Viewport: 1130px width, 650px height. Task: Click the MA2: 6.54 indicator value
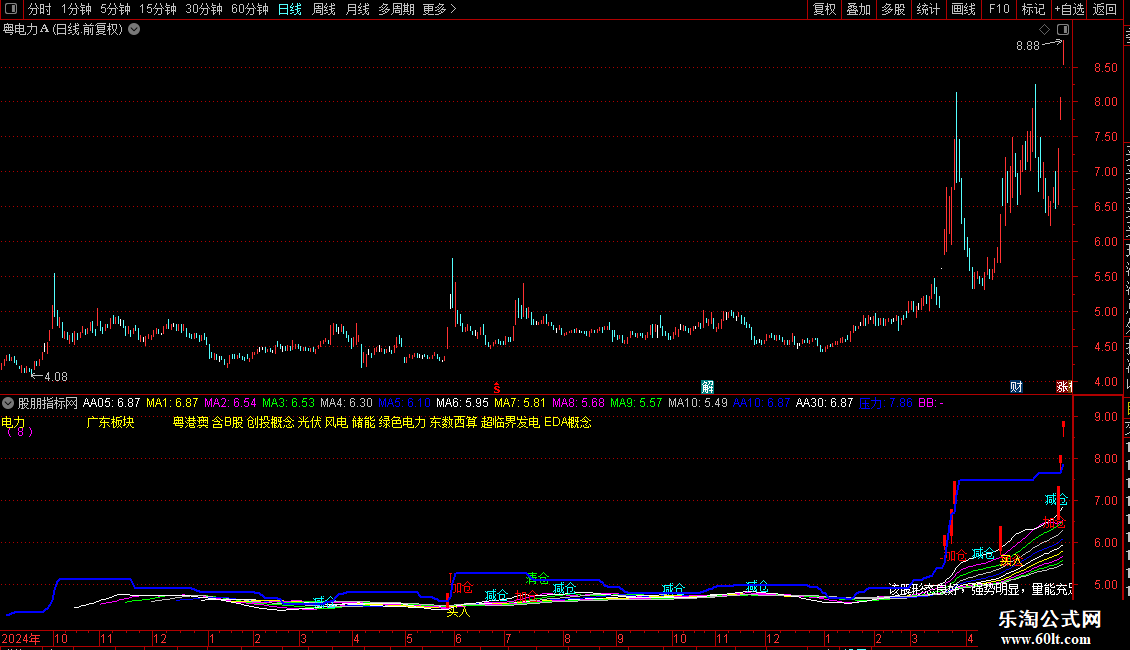pos(230,403)
